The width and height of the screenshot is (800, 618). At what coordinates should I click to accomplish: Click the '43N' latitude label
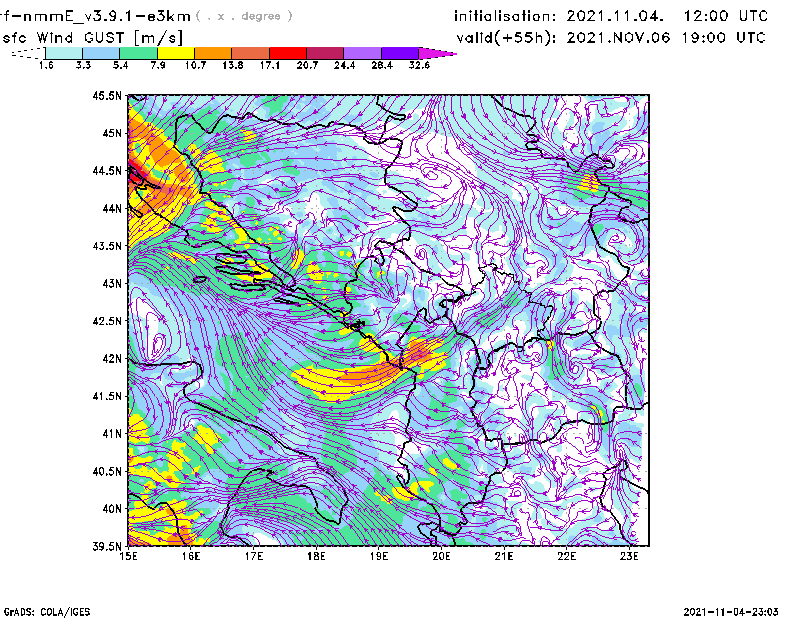pos(112,283)
